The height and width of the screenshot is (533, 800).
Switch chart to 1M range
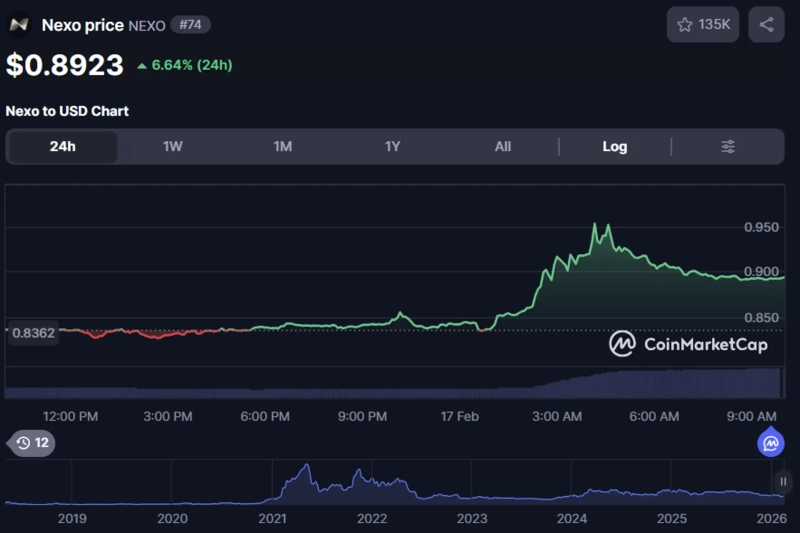[x=283, y=147]
